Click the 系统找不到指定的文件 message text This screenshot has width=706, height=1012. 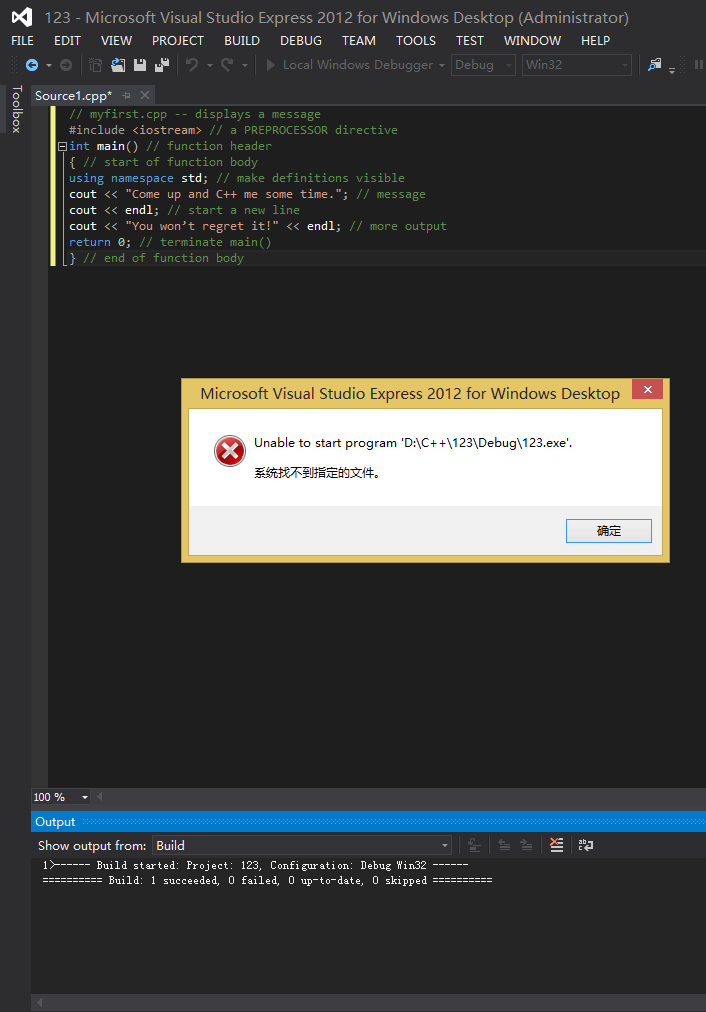pyautogui.click(x=317, y=473)
